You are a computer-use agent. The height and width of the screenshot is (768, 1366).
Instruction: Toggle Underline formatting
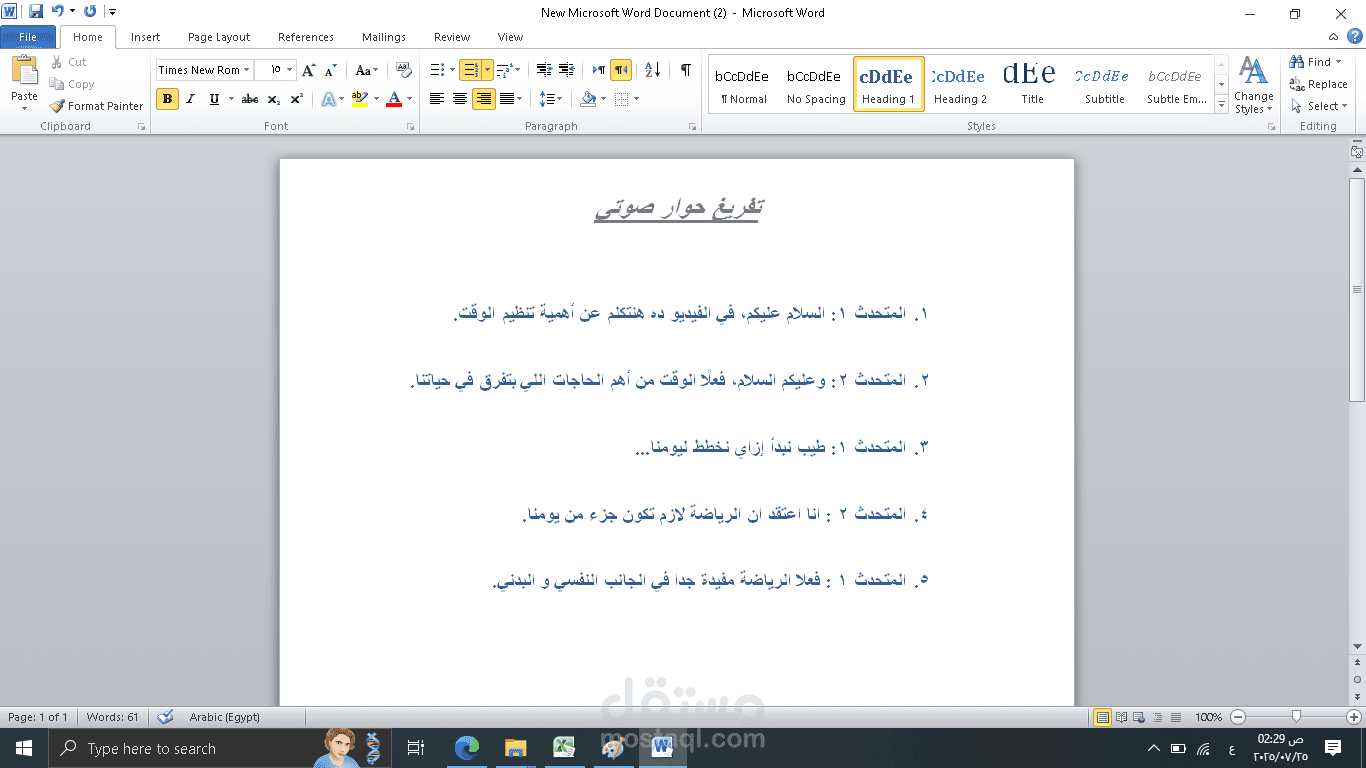coord(214,99)
